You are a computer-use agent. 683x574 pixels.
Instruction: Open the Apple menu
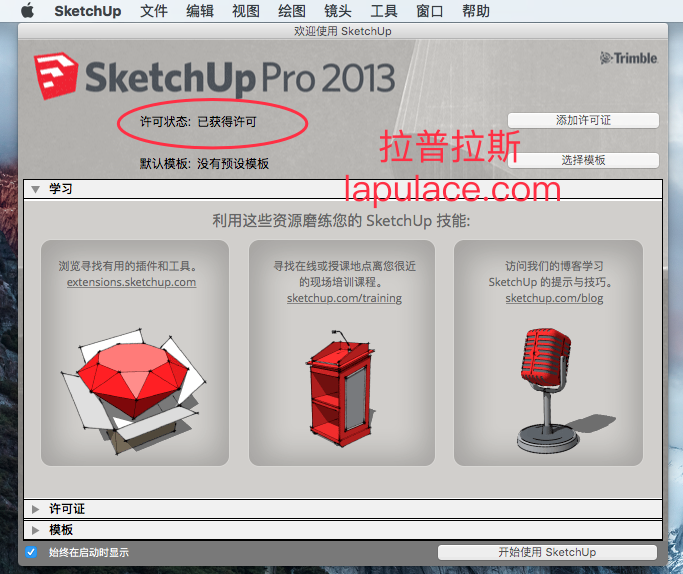(x=27, y=11)
